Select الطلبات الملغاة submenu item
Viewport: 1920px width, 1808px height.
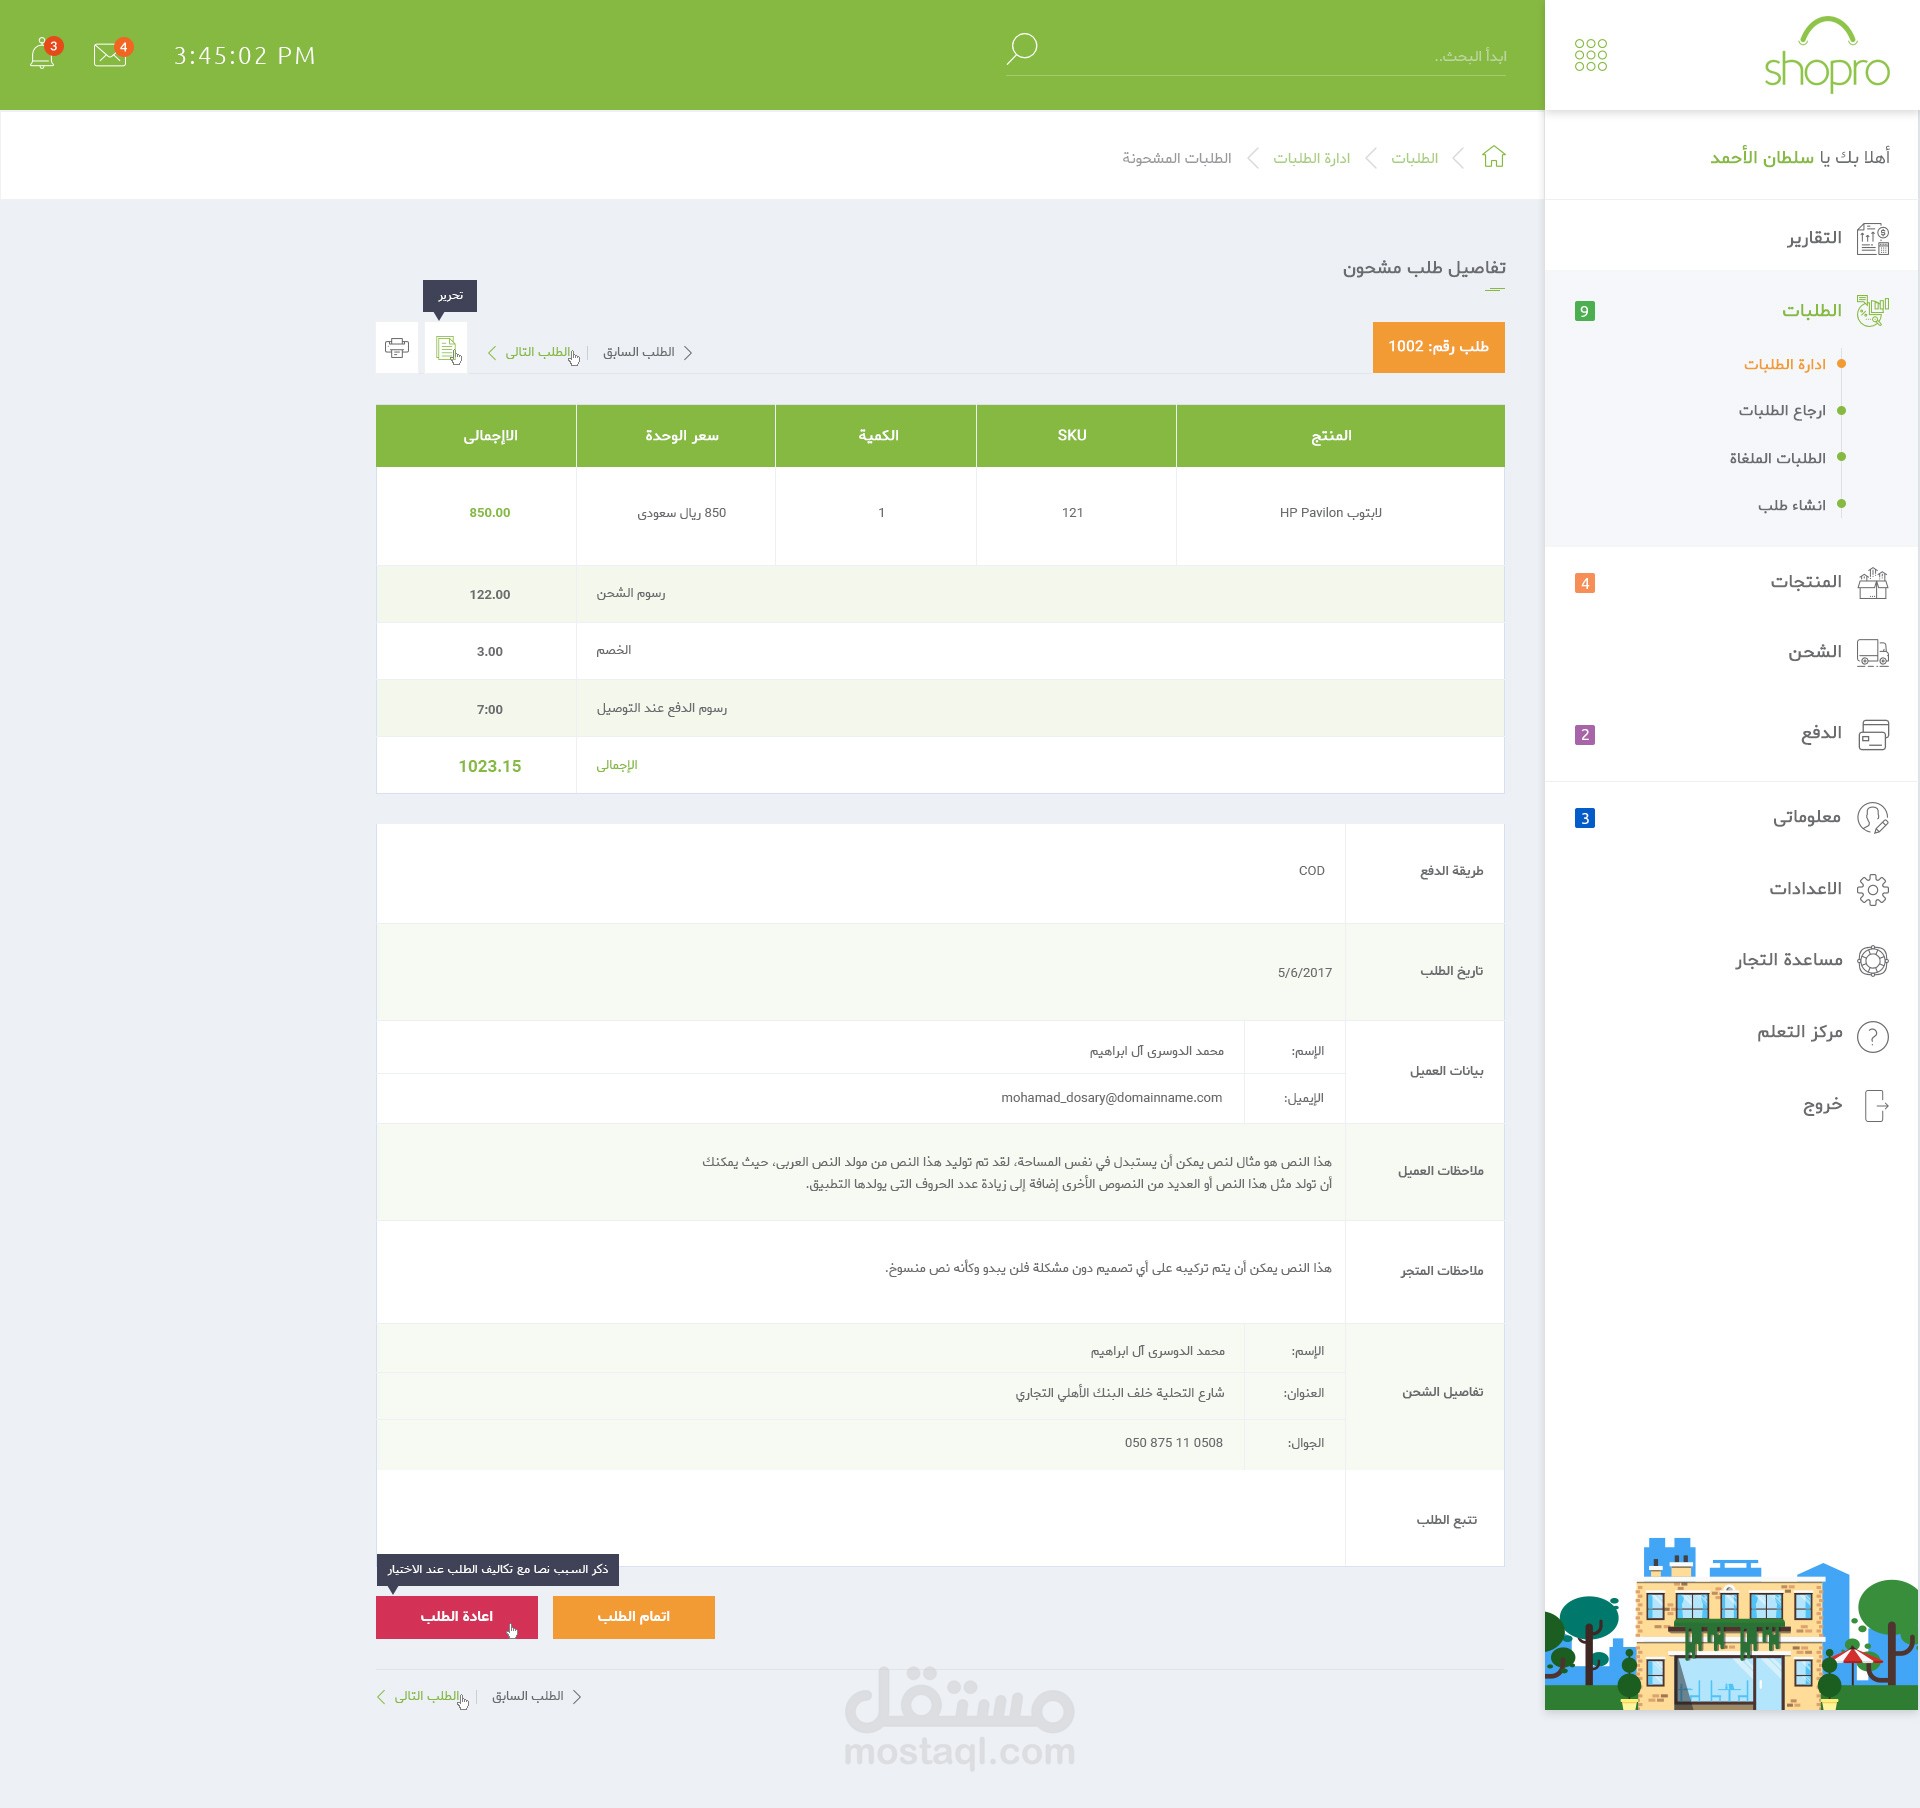1777,458
